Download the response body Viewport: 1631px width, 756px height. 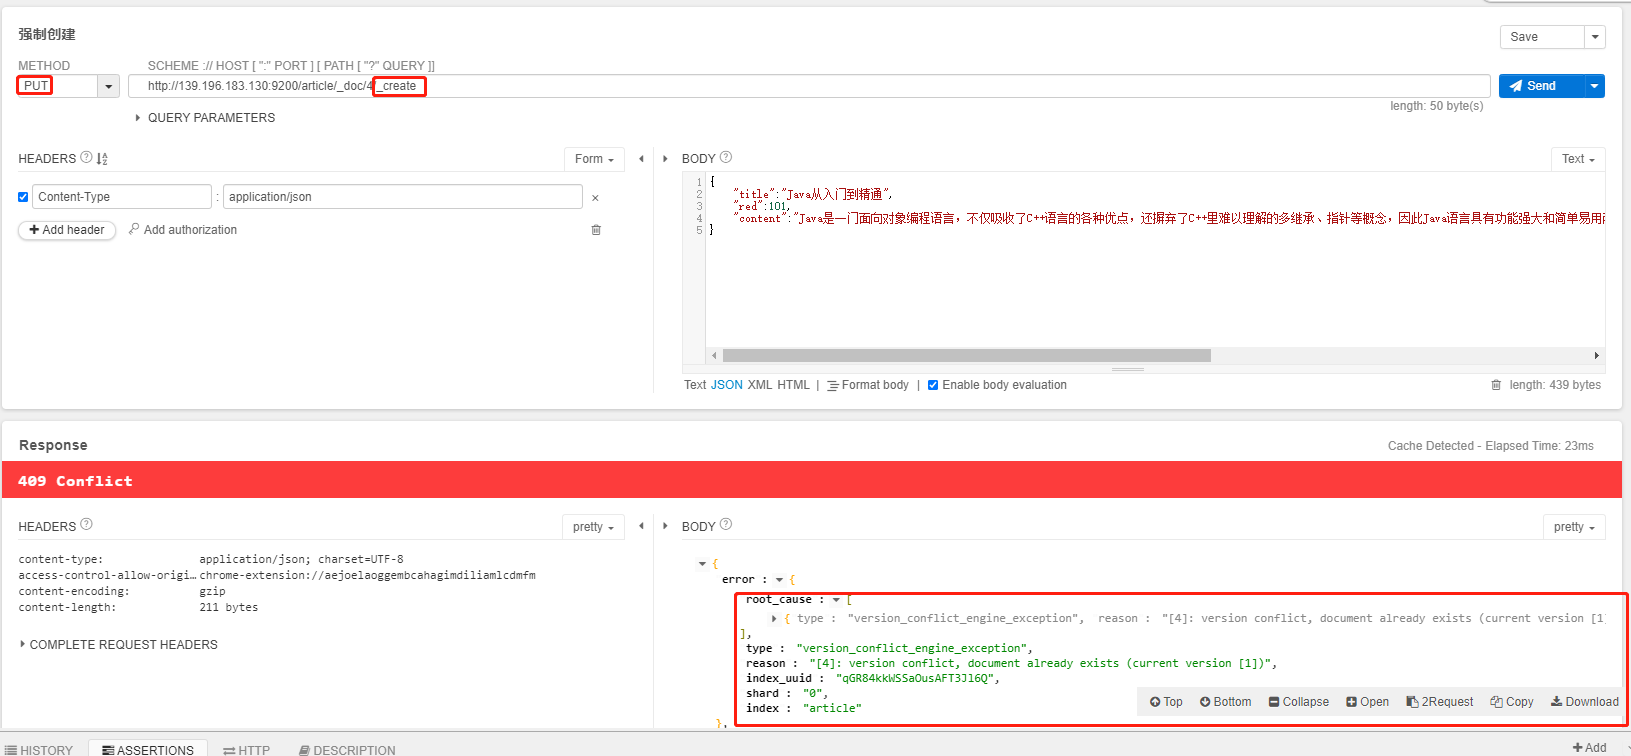[x=1585, y=702]
